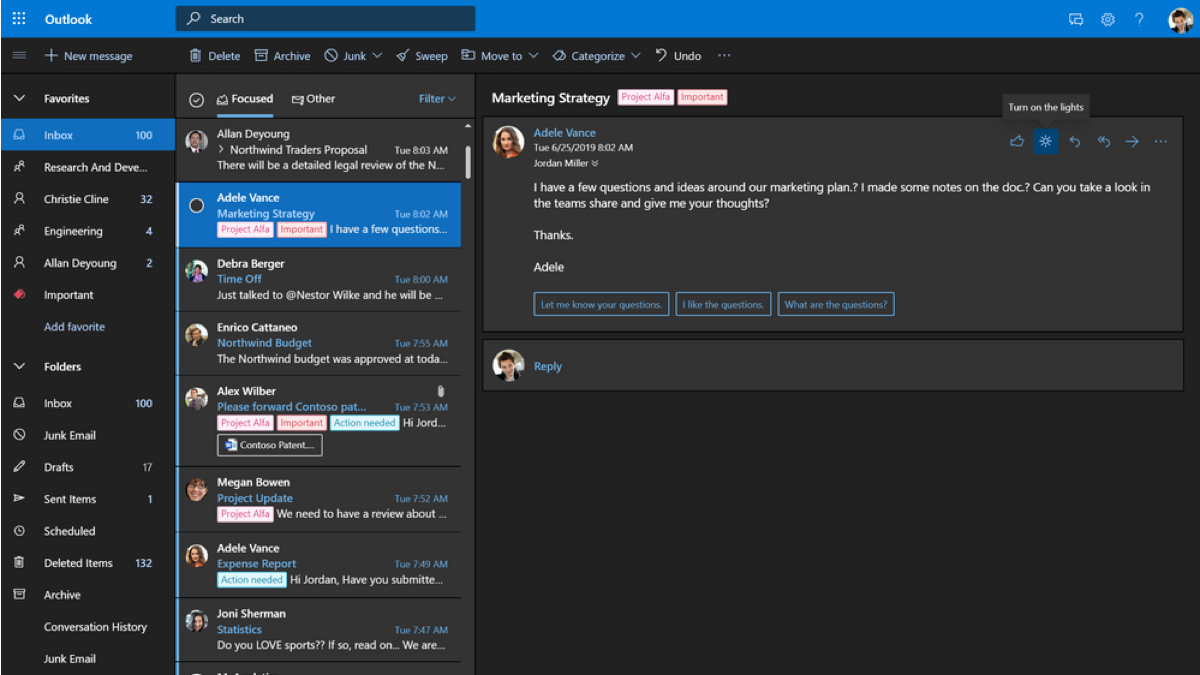Switch to the Other tab
The height and width of the screenshot is (675, 1200).
click(313, 99)
